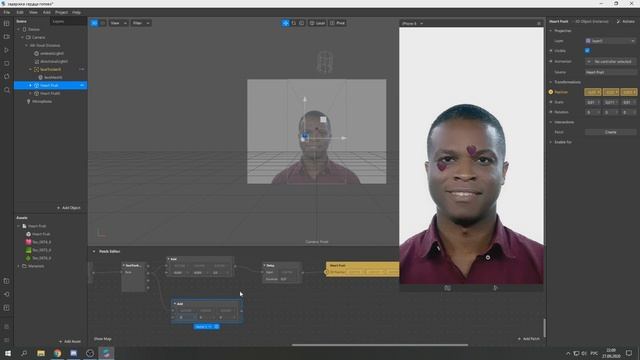Open the iPhone 8 device dropdown

(412, 23)
